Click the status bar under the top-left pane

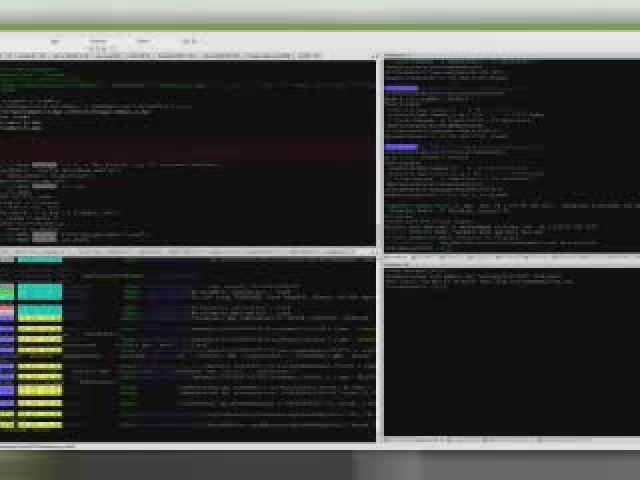(x=188, y=251)
